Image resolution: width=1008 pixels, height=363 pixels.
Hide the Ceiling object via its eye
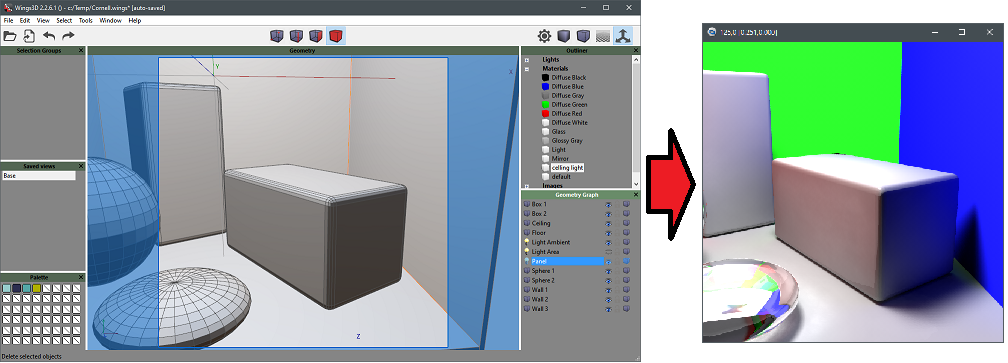(x=608, y=224)
